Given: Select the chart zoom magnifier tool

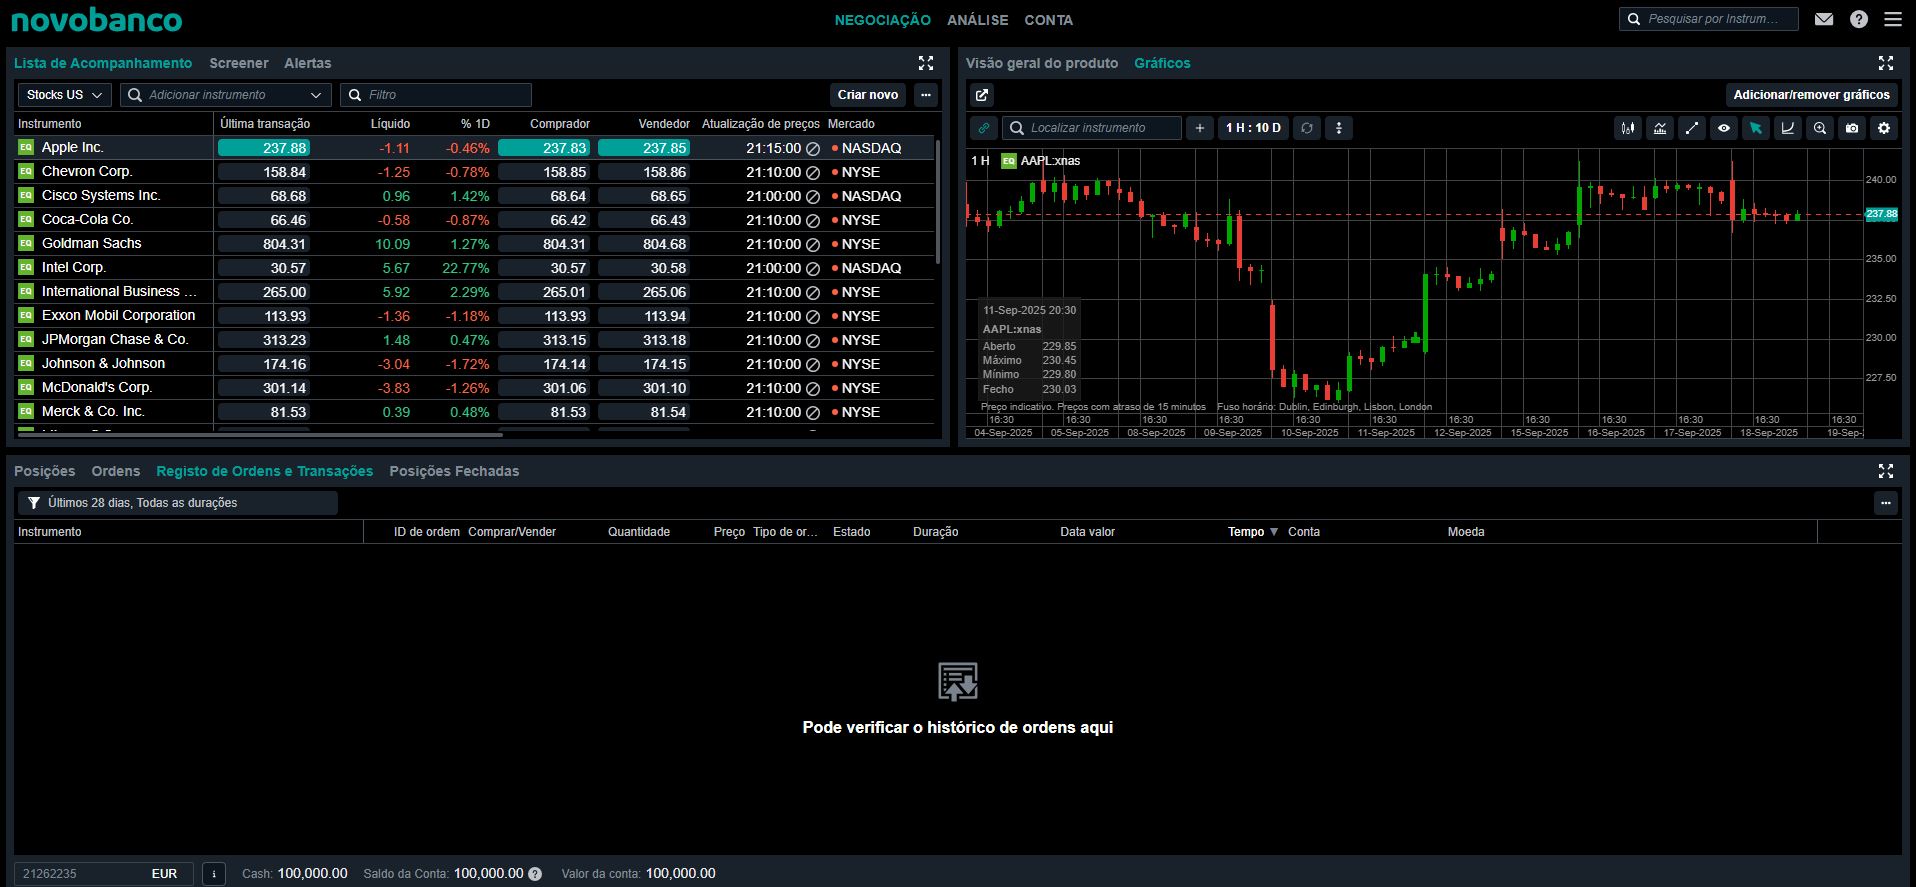Looking at the screenshot, I should coord(1820,128).
